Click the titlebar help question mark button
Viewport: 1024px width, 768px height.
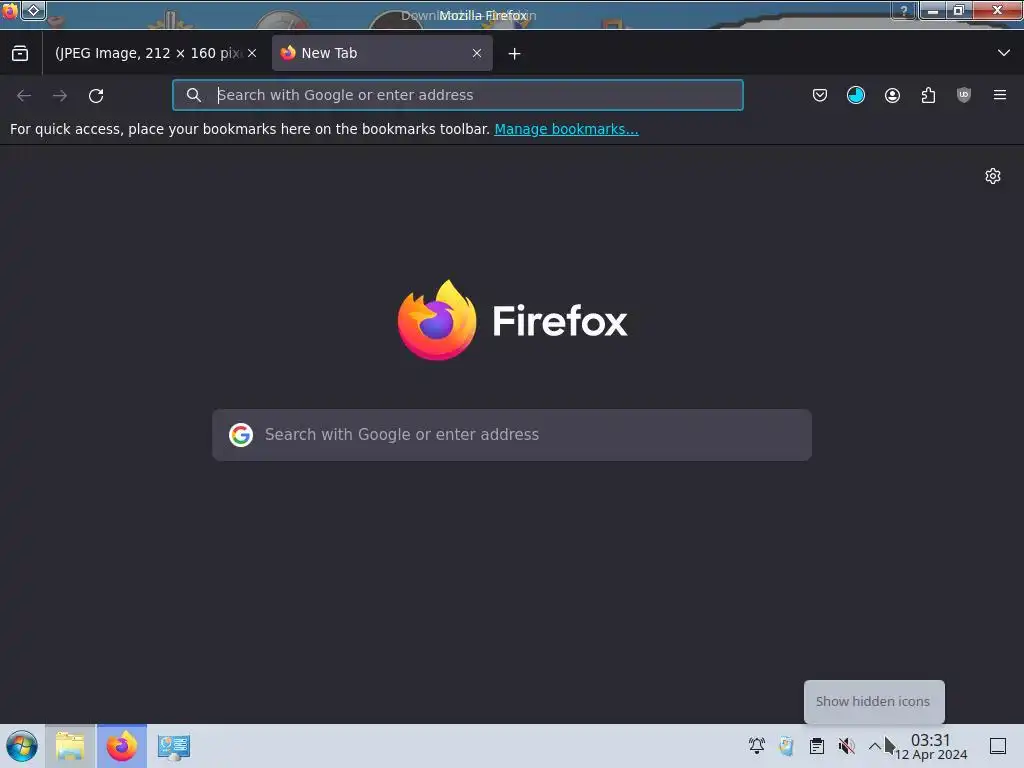tap(904, 10)
